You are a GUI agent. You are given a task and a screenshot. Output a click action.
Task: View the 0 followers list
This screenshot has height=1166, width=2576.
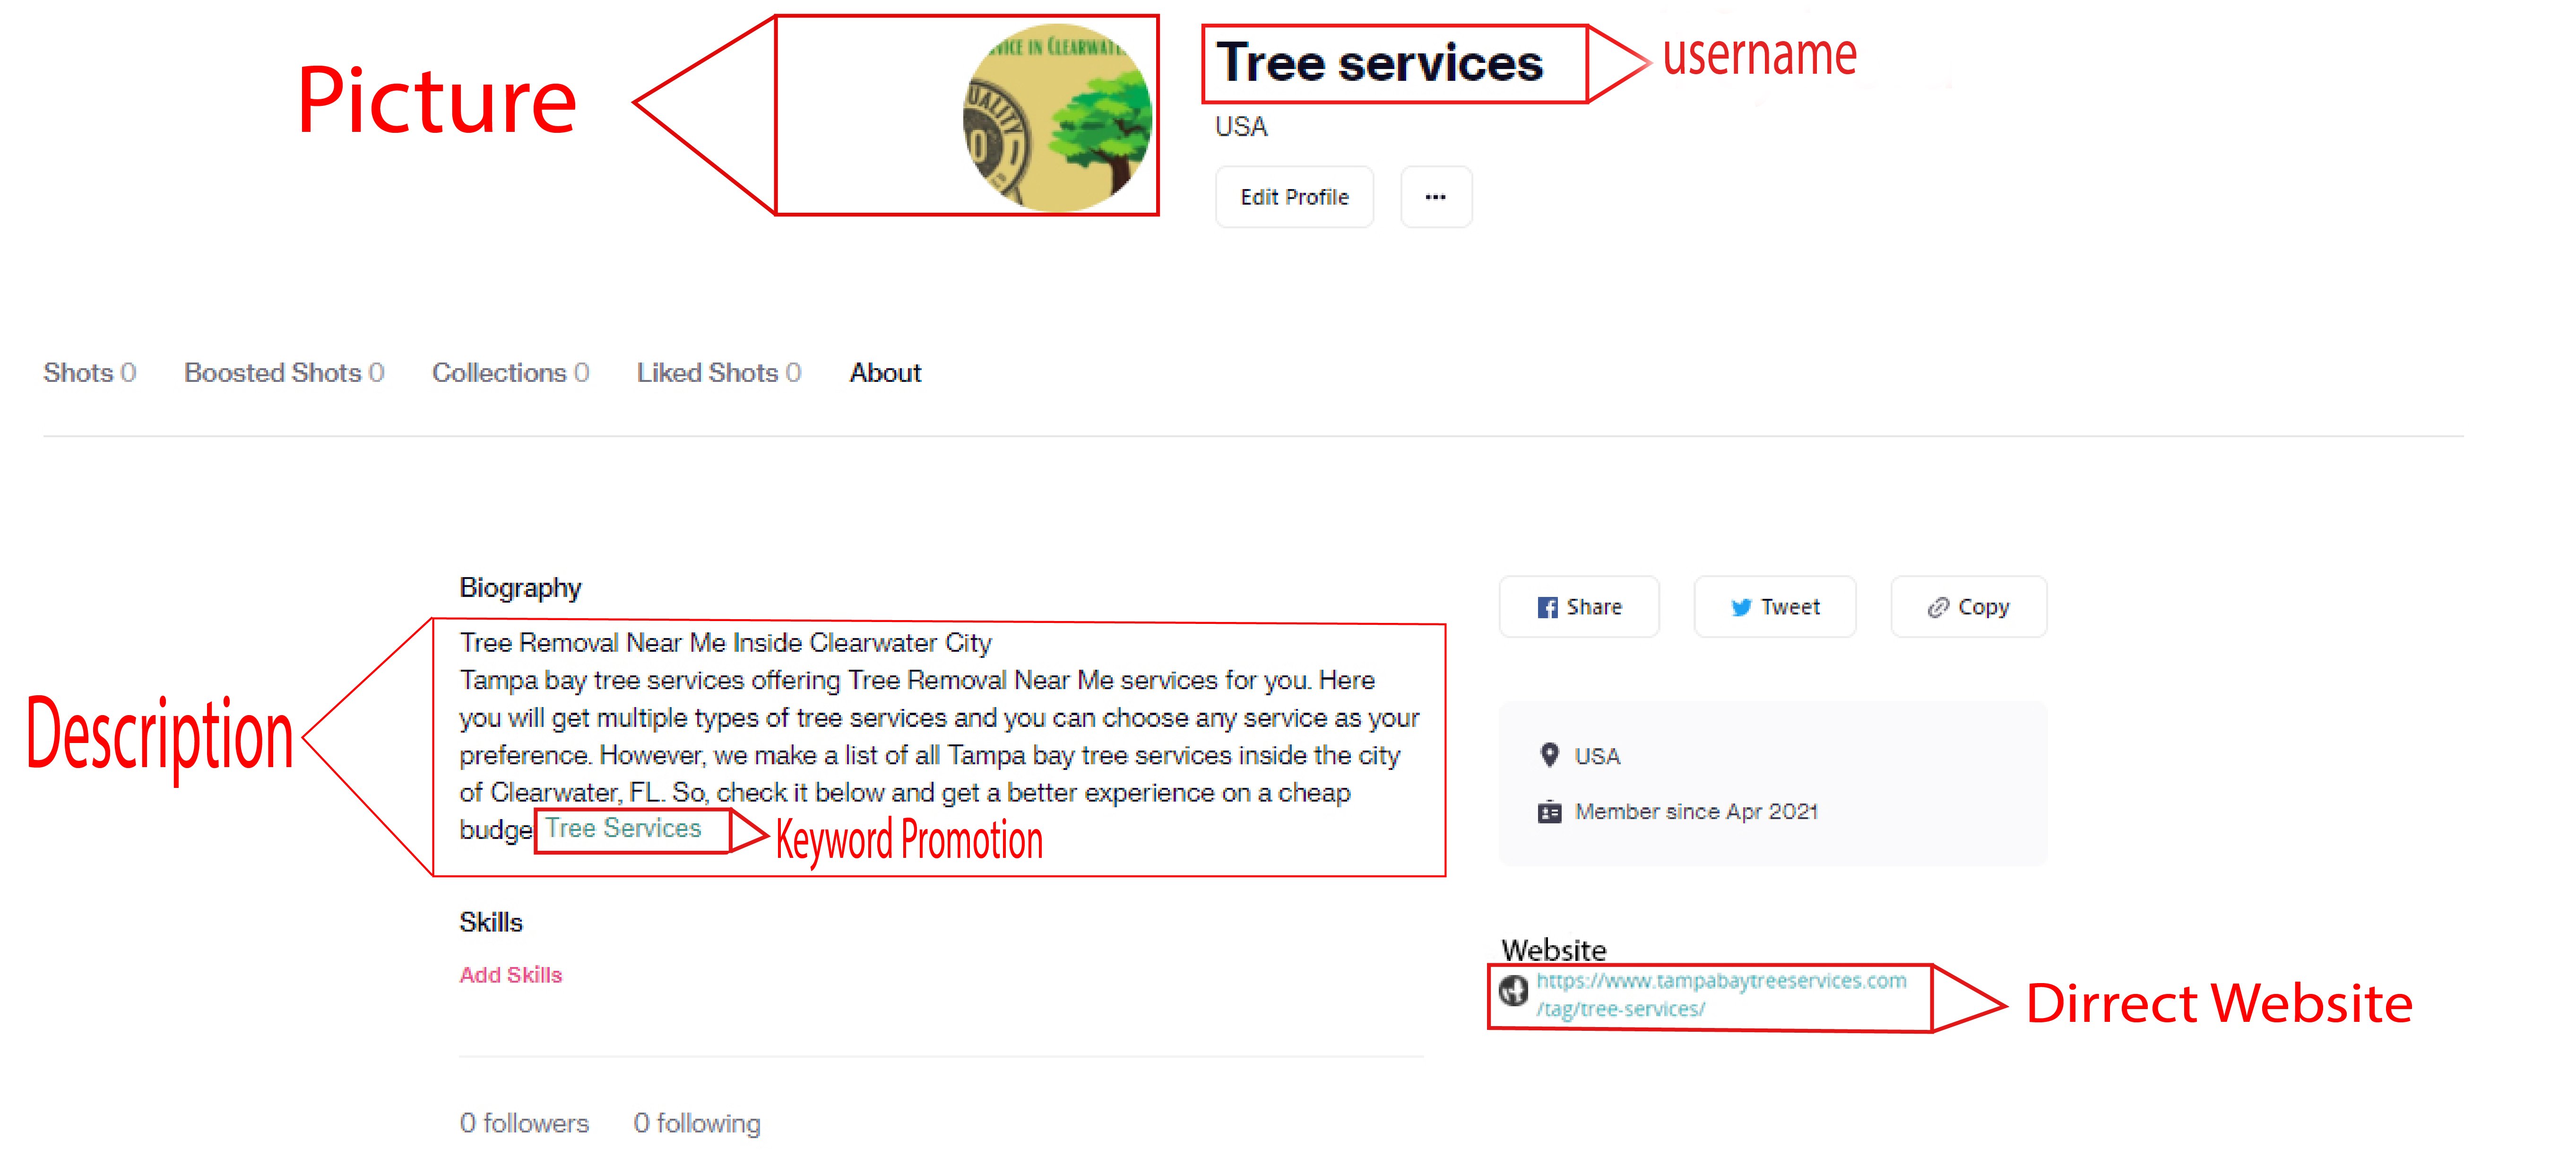pos(524,1123)
